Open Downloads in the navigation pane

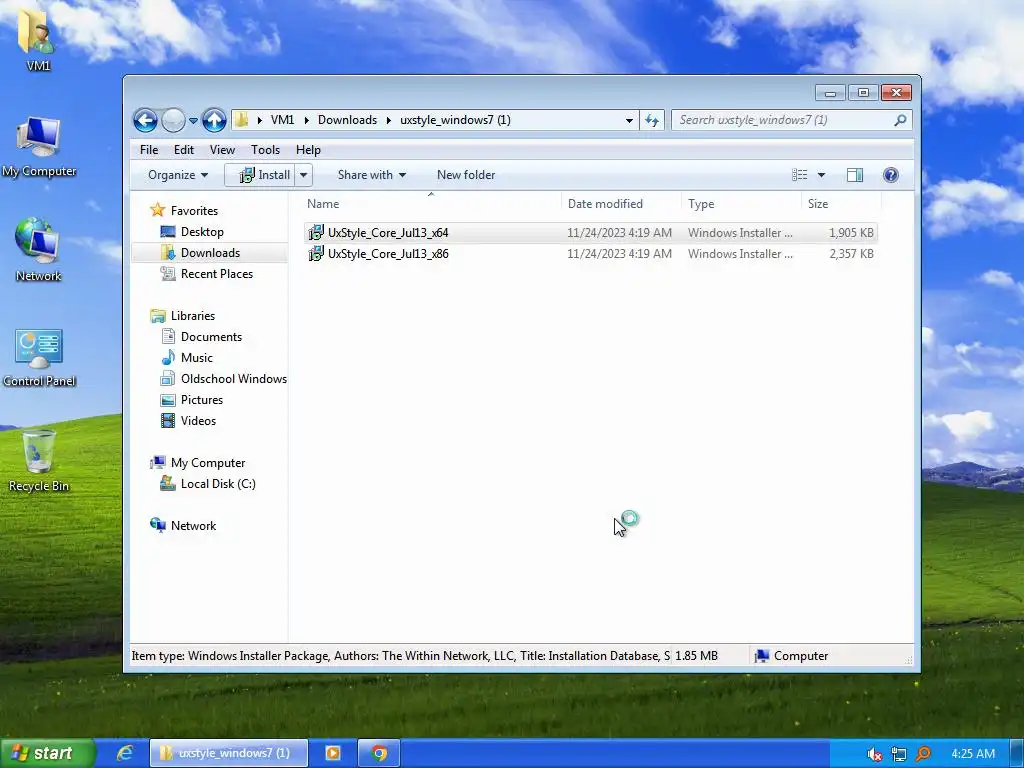(x=210, y=253)
